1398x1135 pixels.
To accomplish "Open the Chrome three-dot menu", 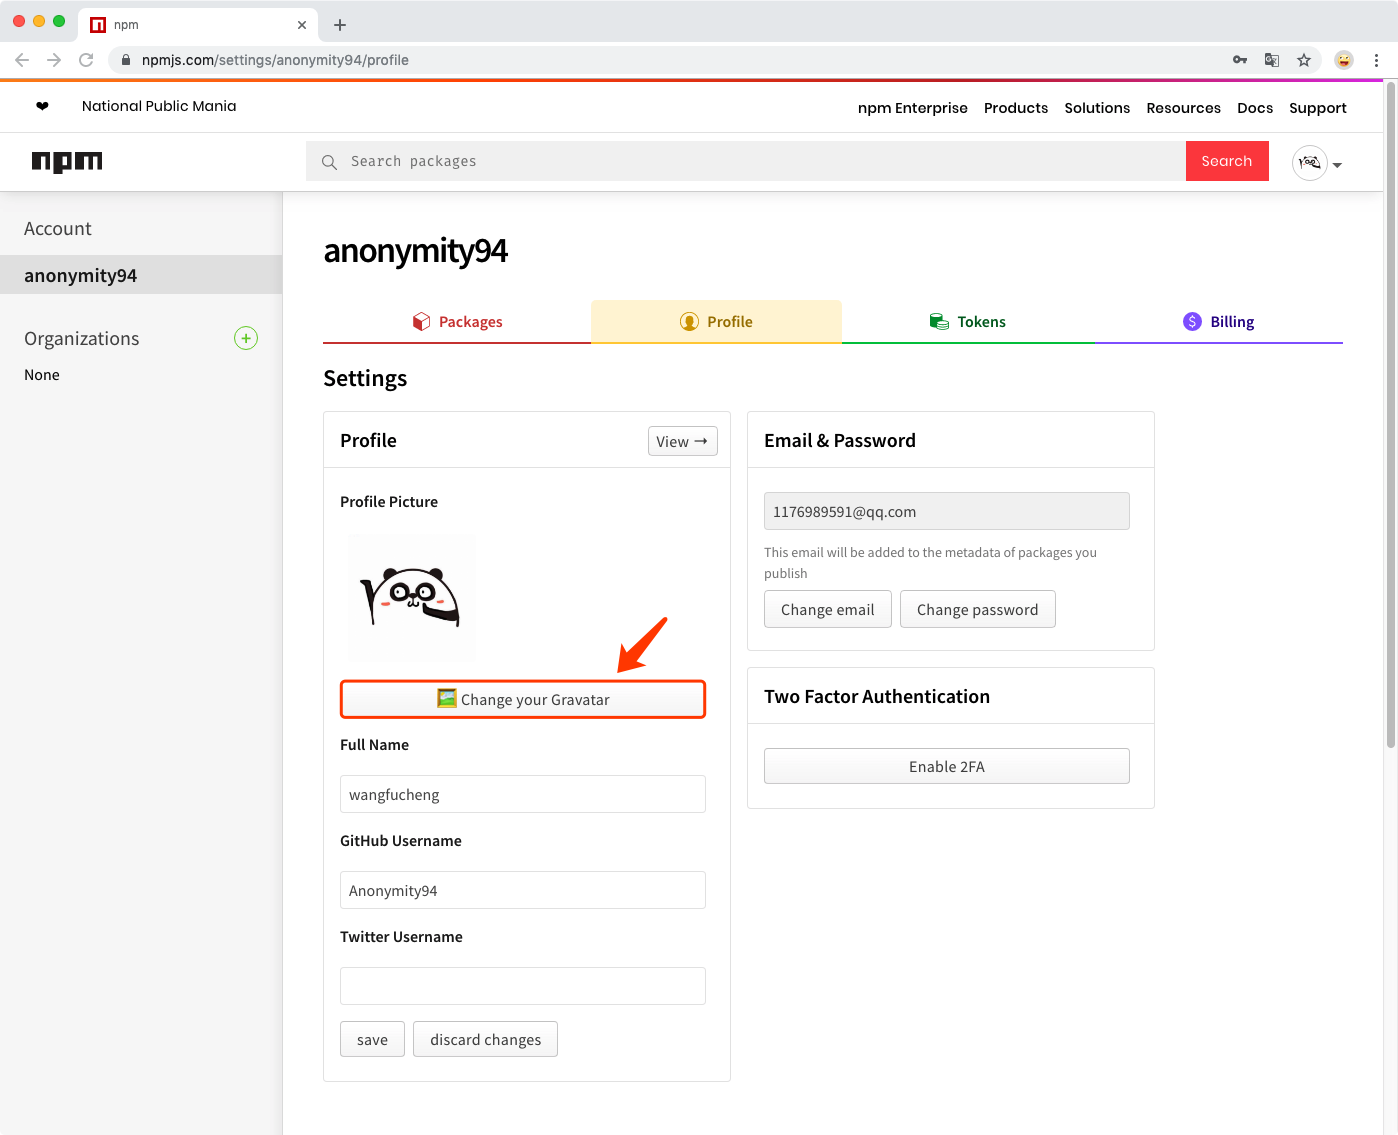I will [1376, 60].
